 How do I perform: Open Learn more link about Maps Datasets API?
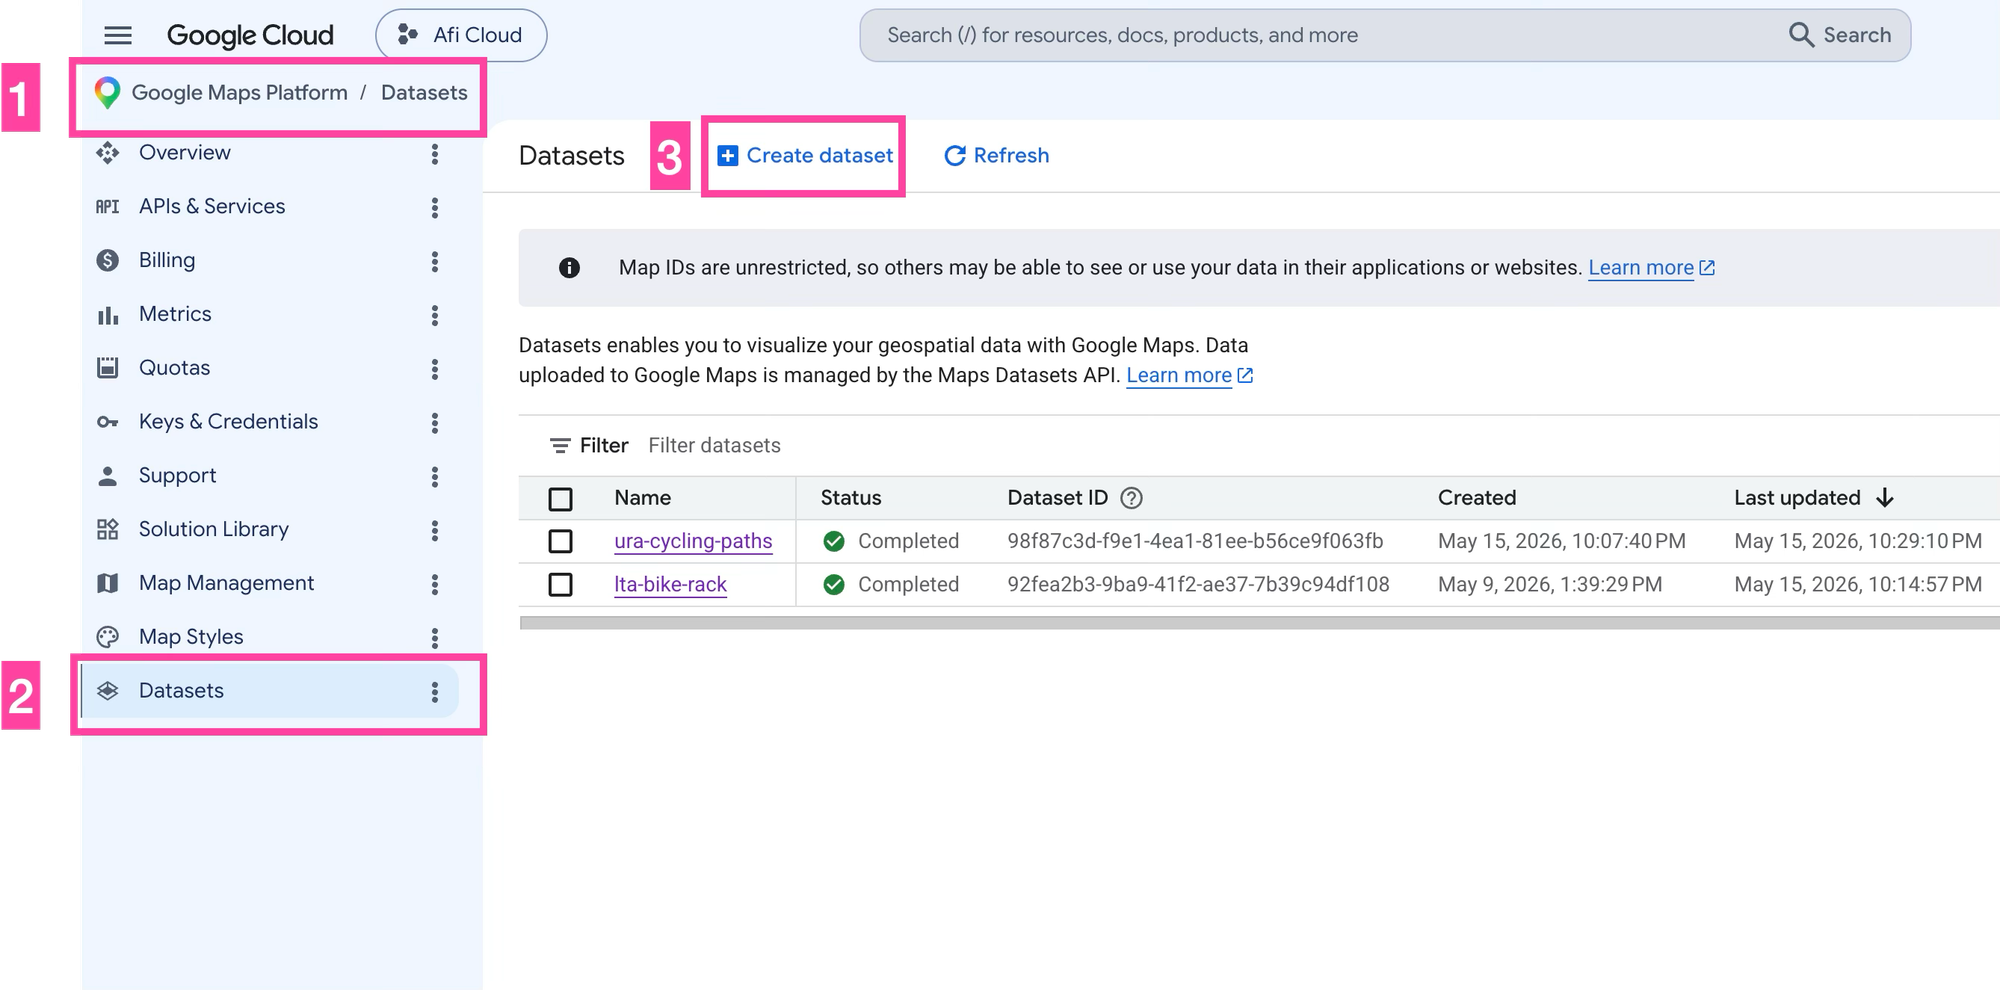[x=1189, y=376]
